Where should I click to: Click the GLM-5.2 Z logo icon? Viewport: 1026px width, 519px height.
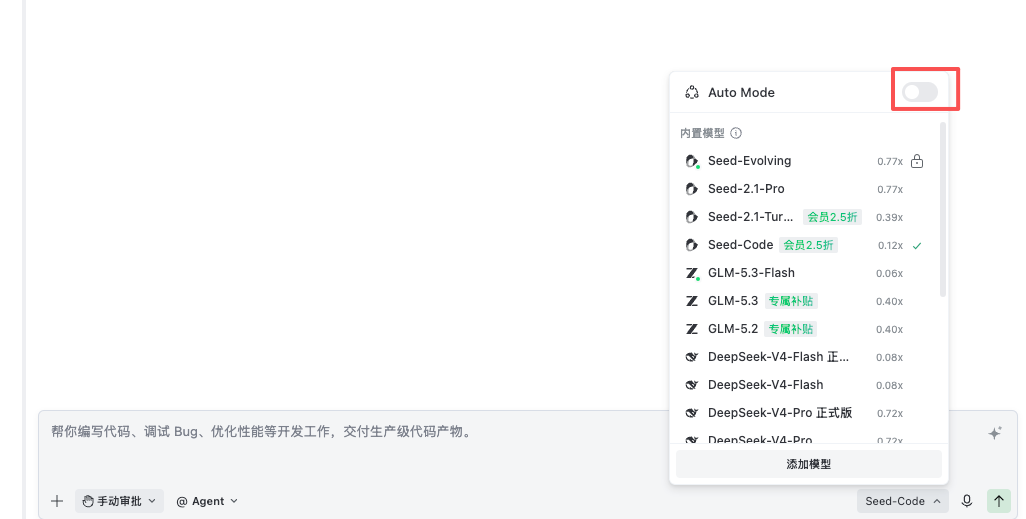tap(692, 329)
